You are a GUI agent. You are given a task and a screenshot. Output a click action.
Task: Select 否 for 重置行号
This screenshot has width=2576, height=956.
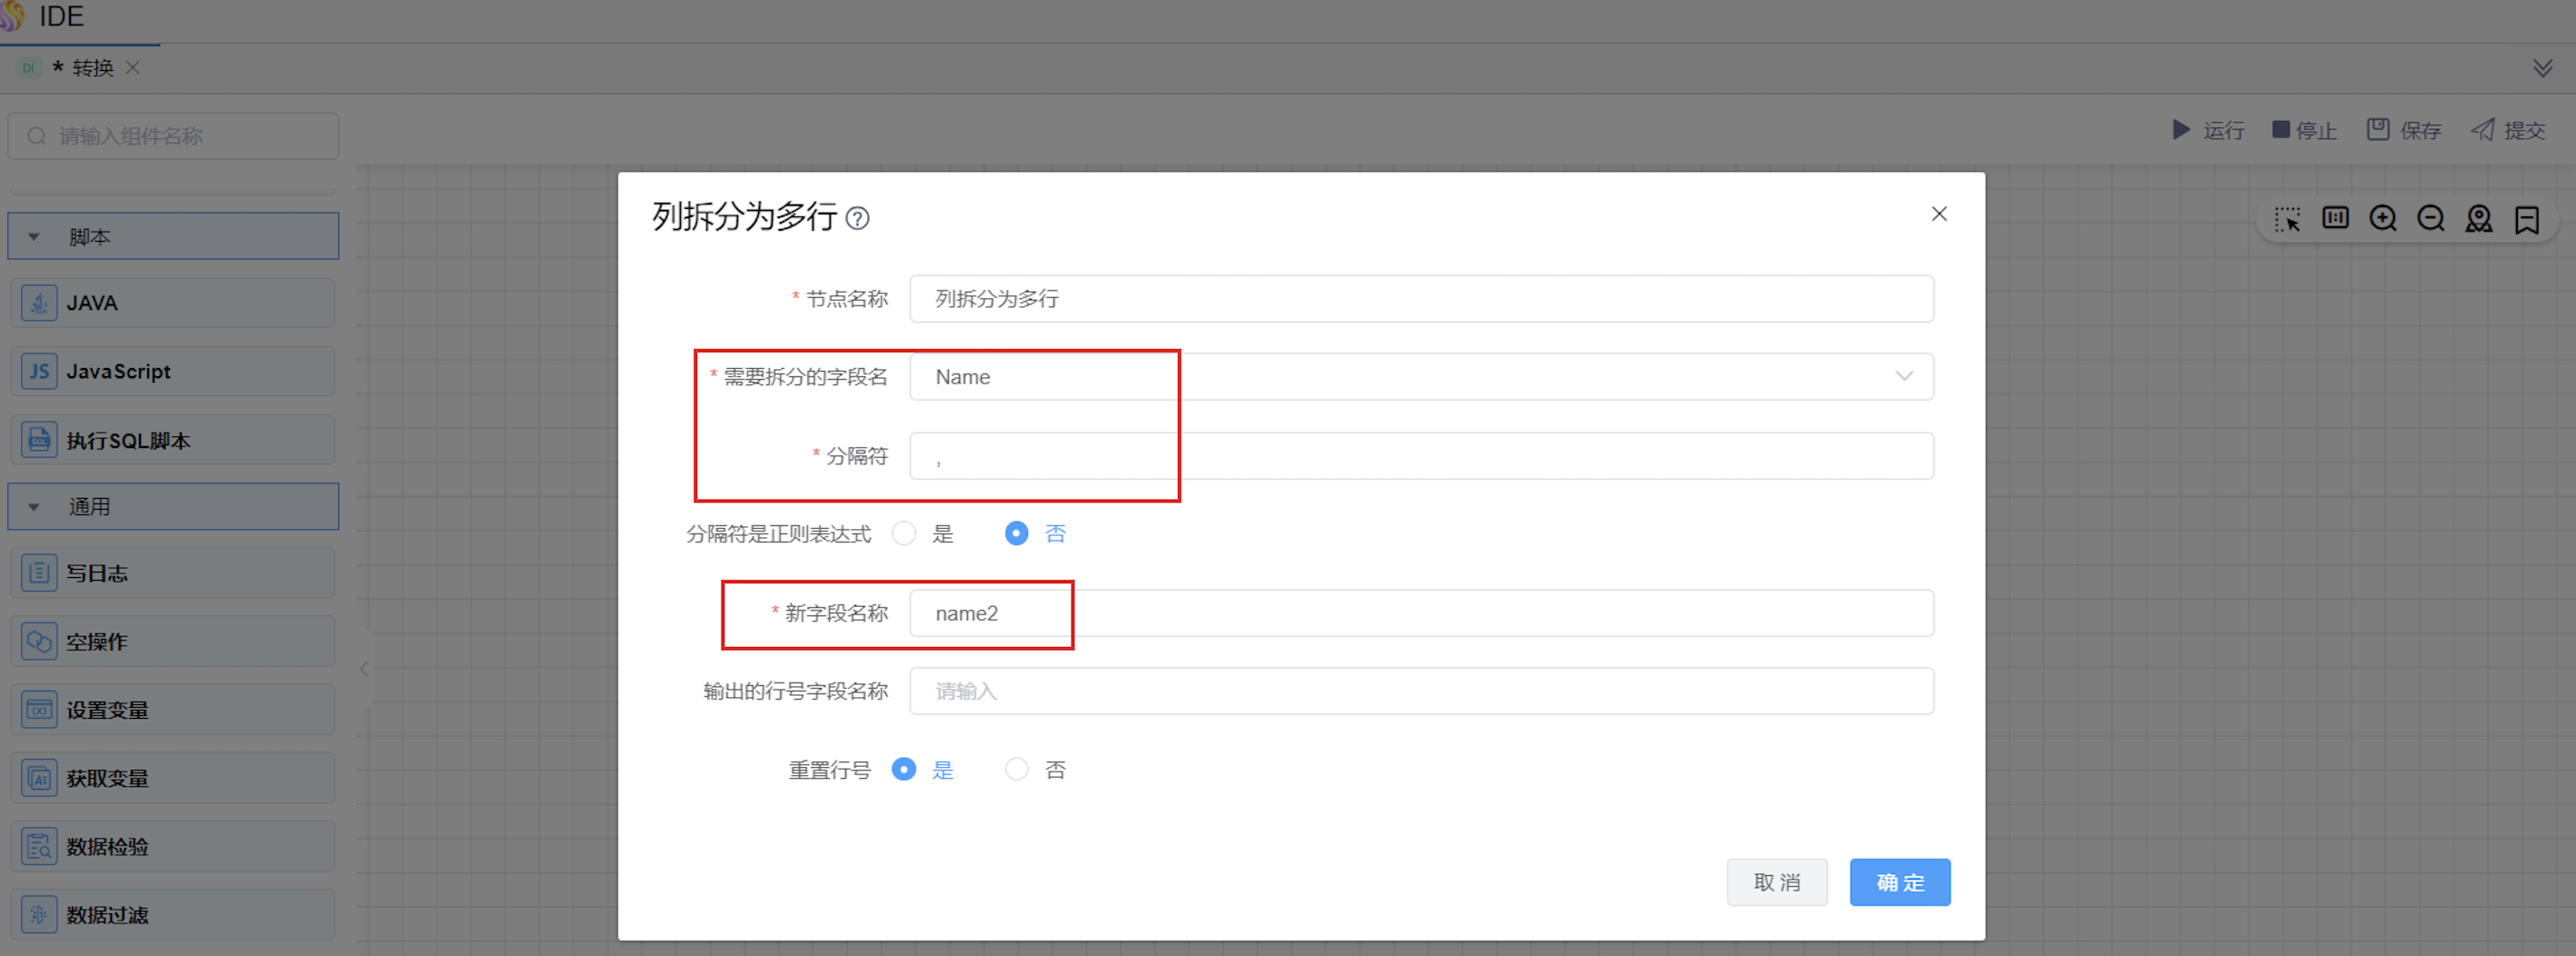[x=1016, y=770]
